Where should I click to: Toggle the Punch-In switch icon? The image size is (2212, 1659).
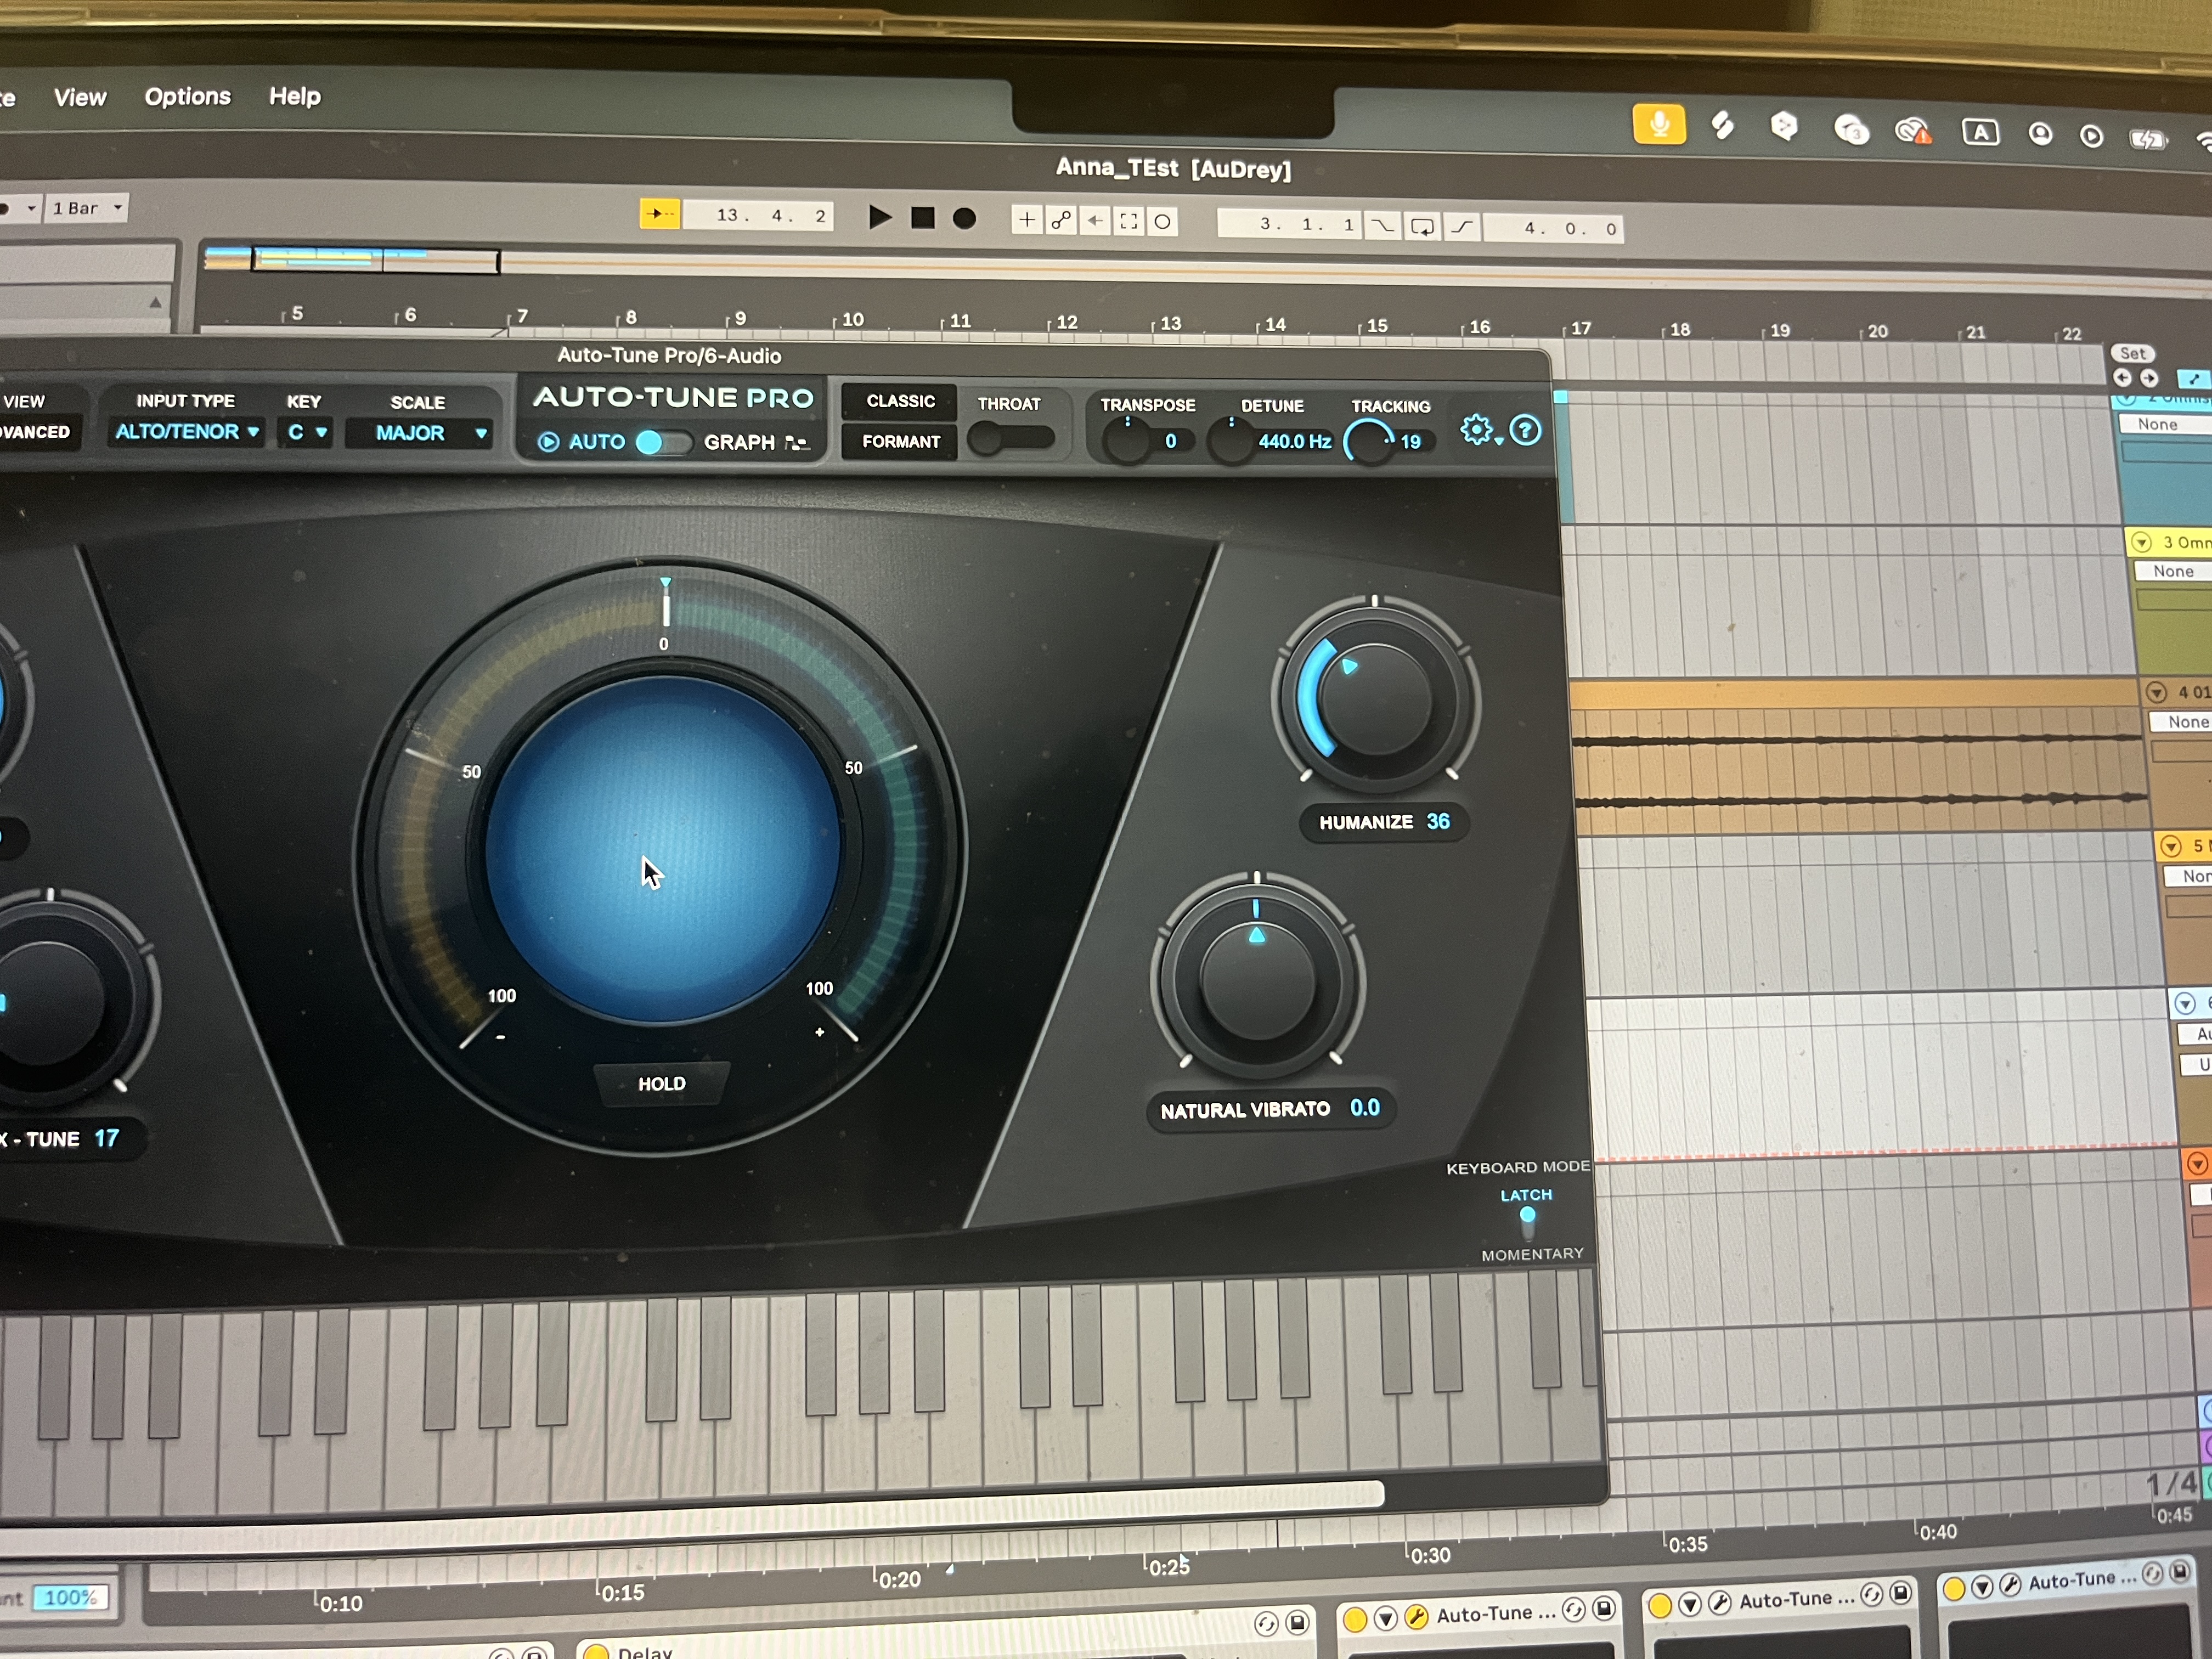coord(1383,226)
